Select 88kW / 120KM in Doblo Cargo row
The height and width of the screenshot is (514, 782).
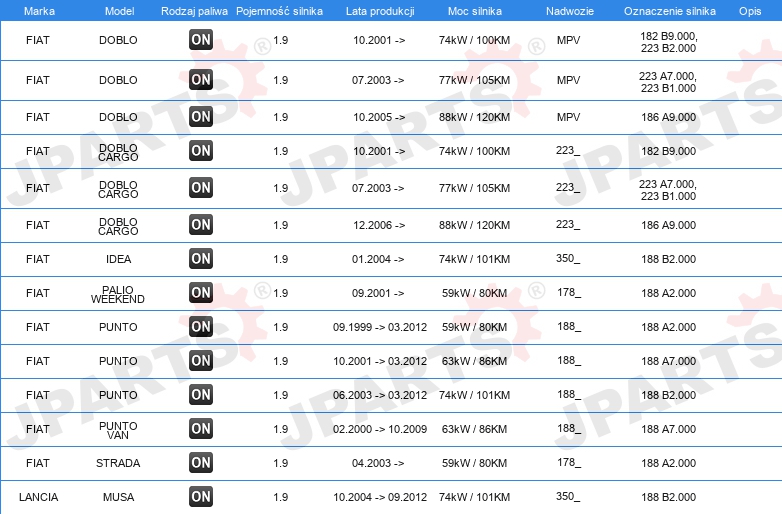click(474, 225)
